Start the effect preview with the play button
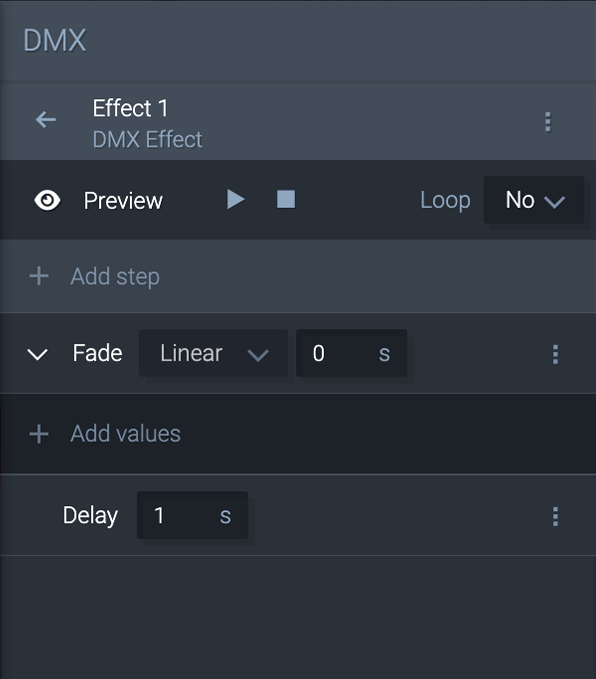Image resolution: width=596 pixels, height=679 pixels. tap(236, 200)
